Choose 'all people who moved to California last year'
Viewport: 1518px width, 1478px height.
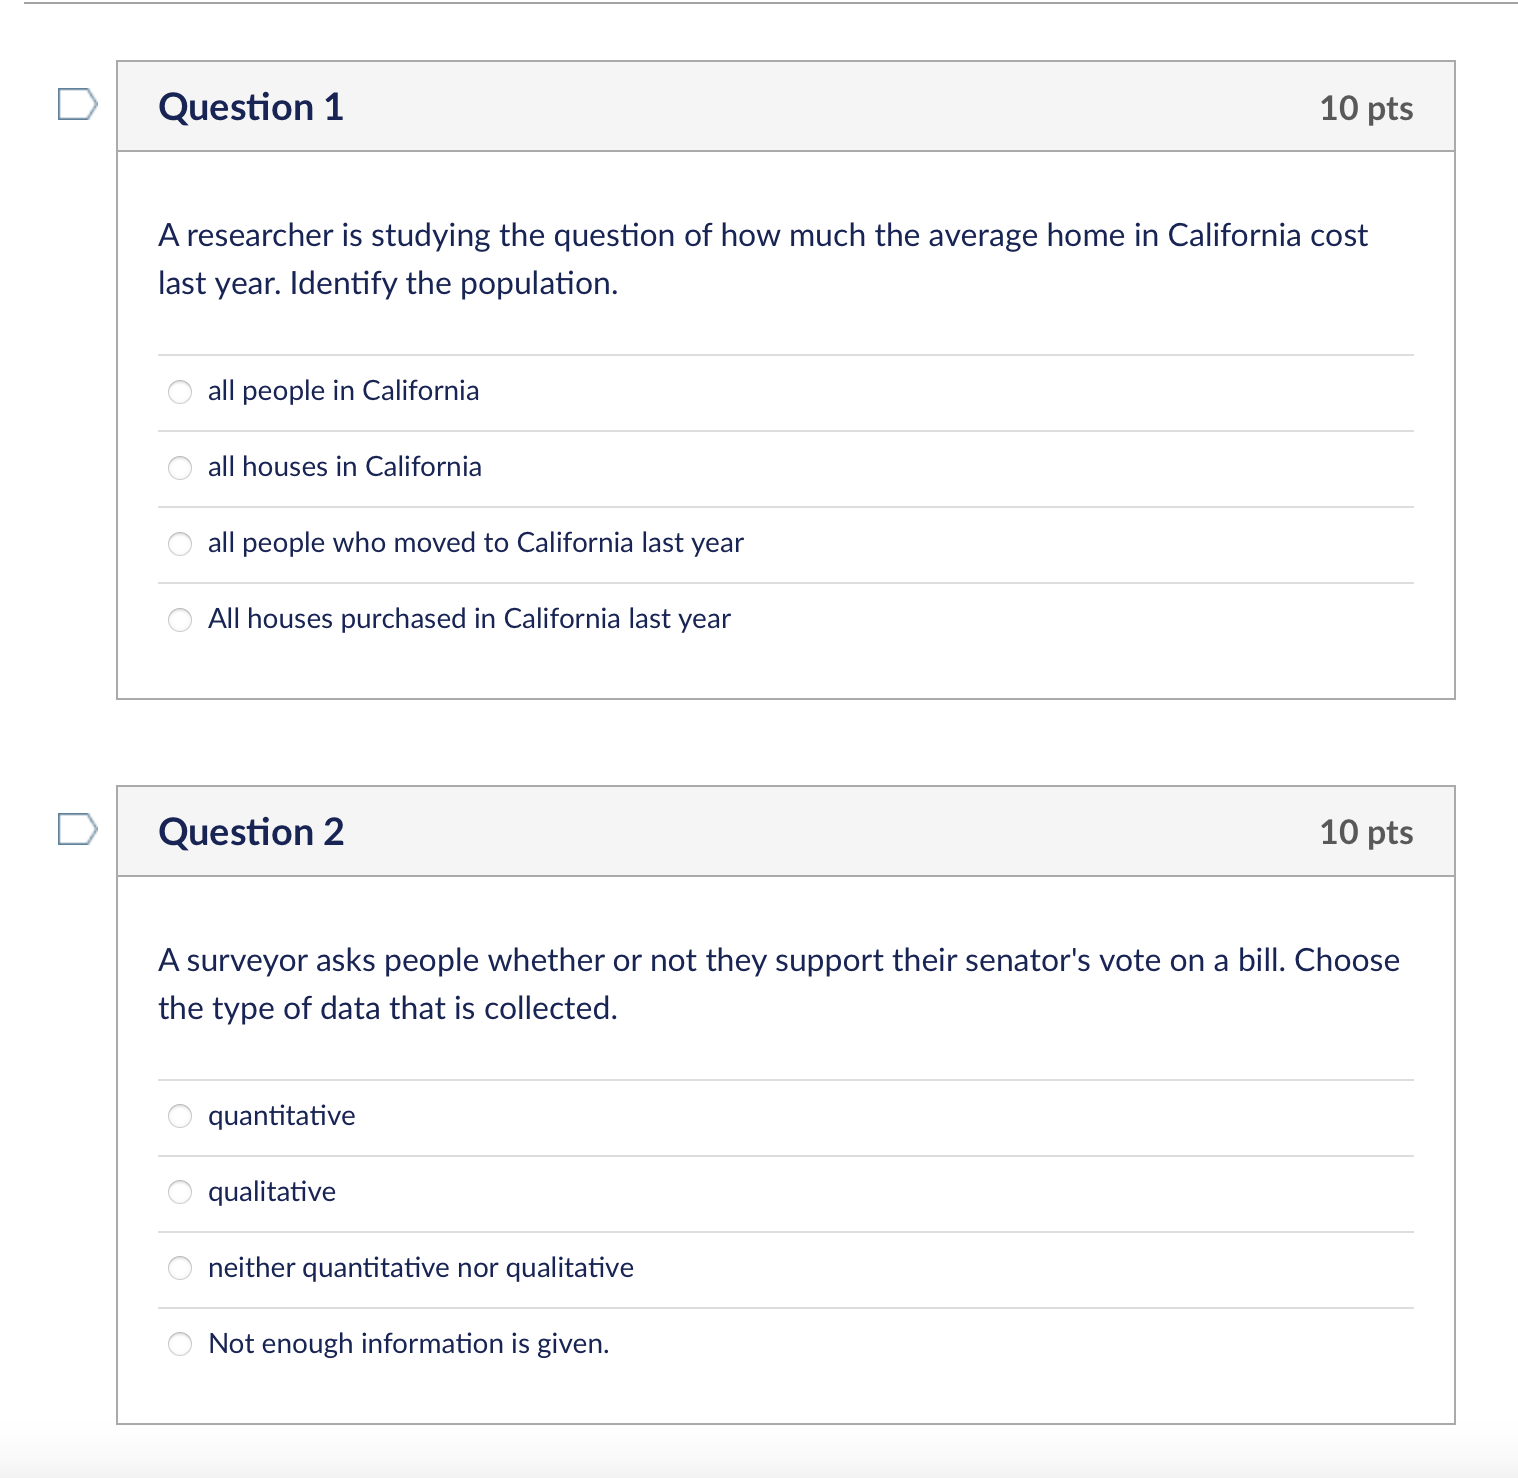coord(180,544)
